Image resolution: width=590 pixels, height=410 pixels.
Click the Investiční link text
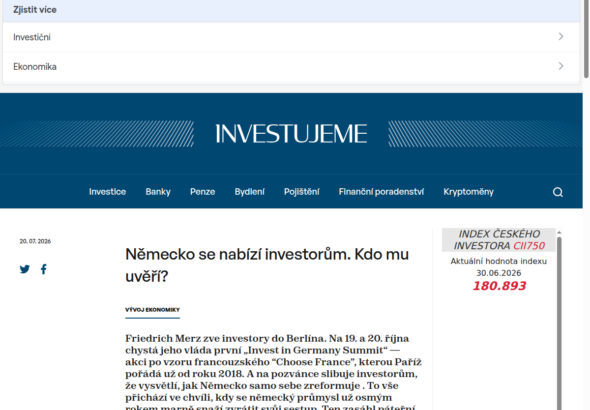click(32, 37)
